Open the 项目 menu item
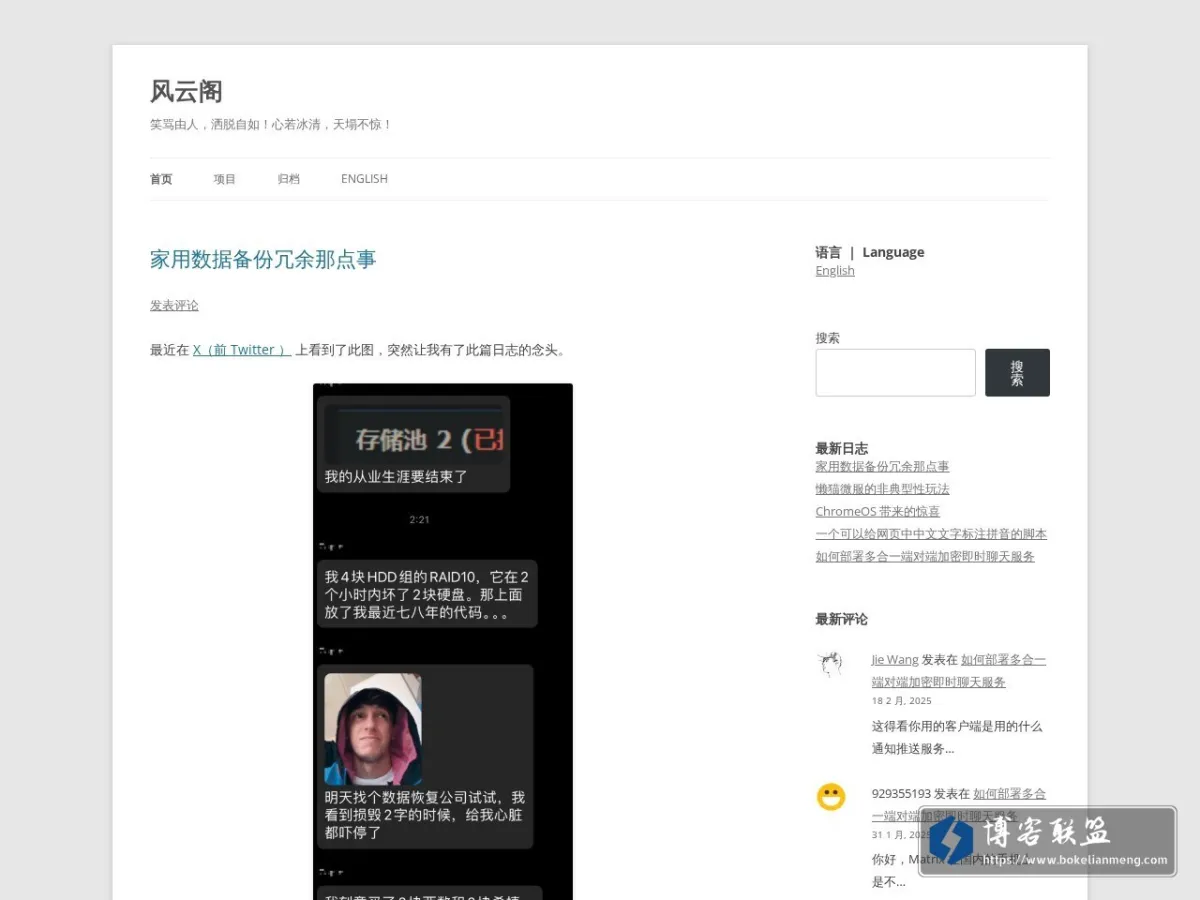The height and width of the screenshot is (900, 1200). click(x=224, y=179)
